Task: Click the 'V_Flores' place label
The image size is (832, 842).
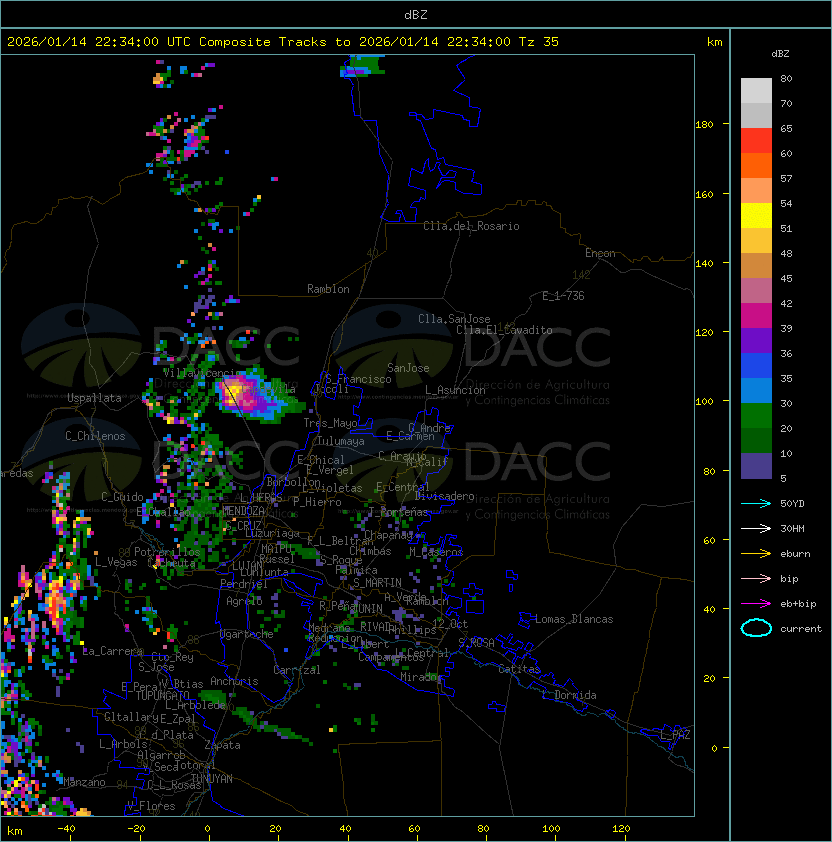Action: pos(151,806)
